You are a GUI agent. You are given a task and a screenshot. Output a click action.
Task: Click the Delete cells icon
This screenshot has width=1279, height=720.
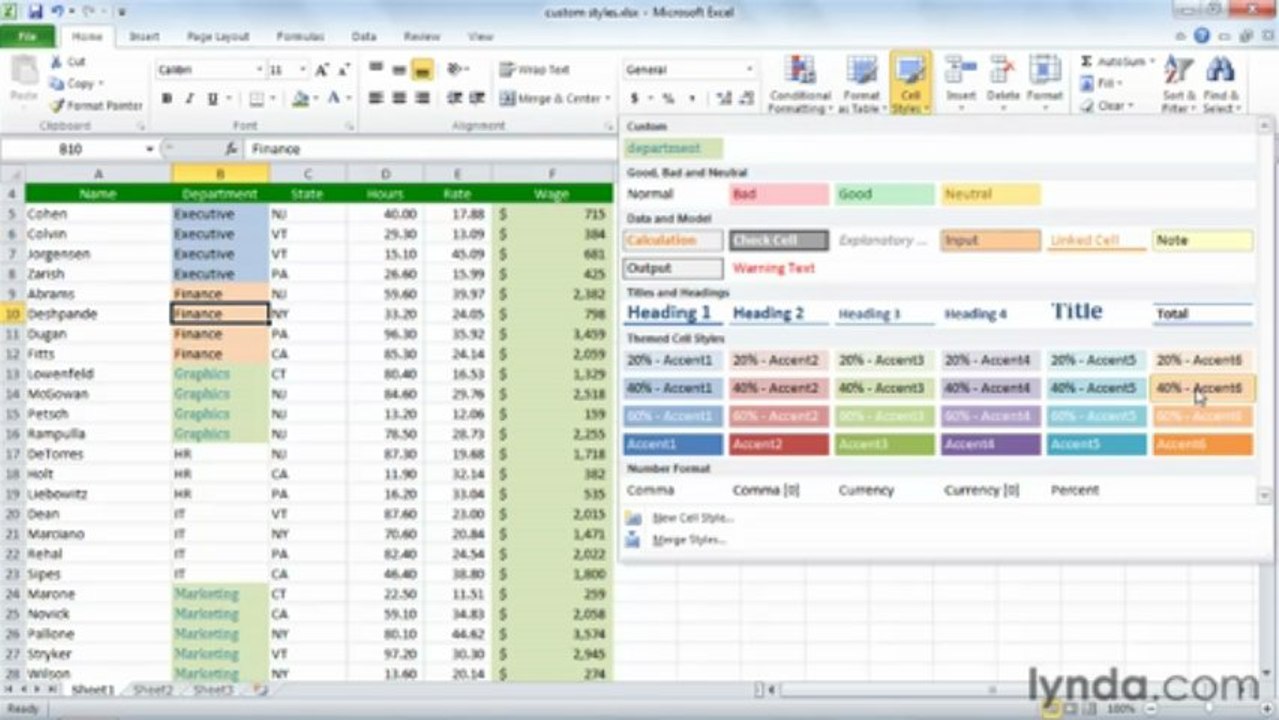[1003, 72]
